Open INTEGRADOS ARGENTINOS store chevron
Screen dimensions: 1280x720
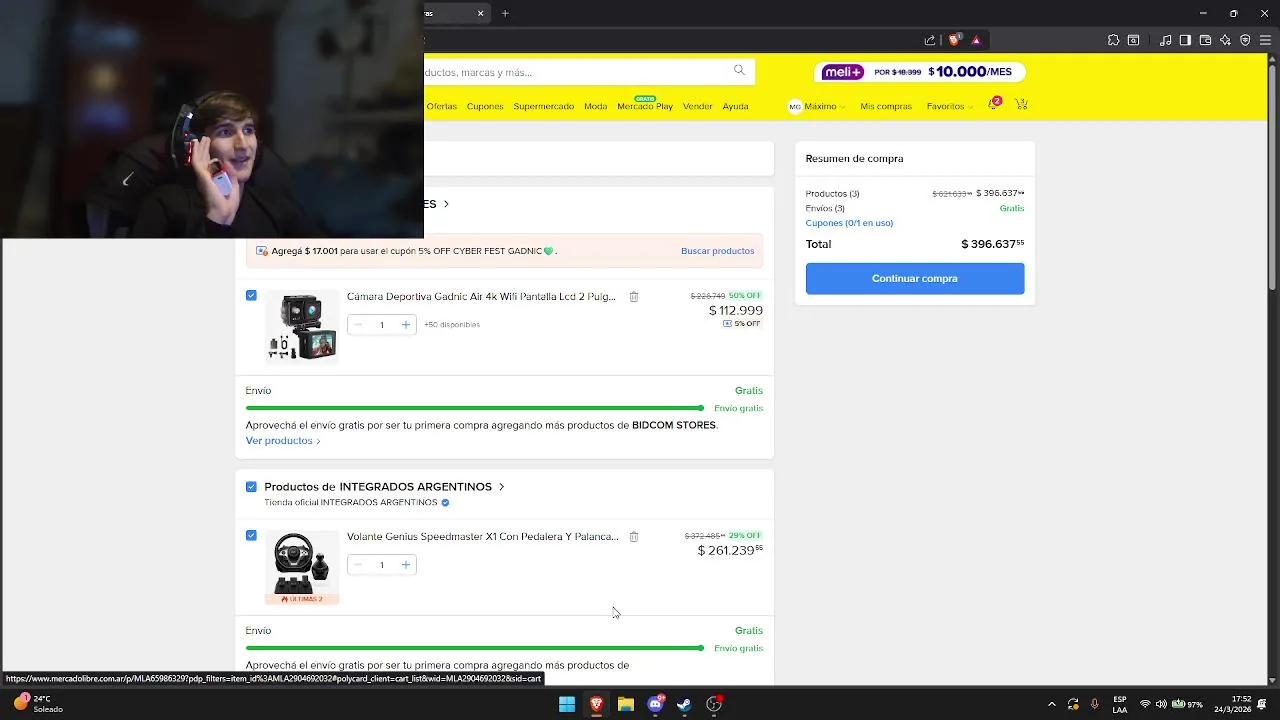click(501, 487)
